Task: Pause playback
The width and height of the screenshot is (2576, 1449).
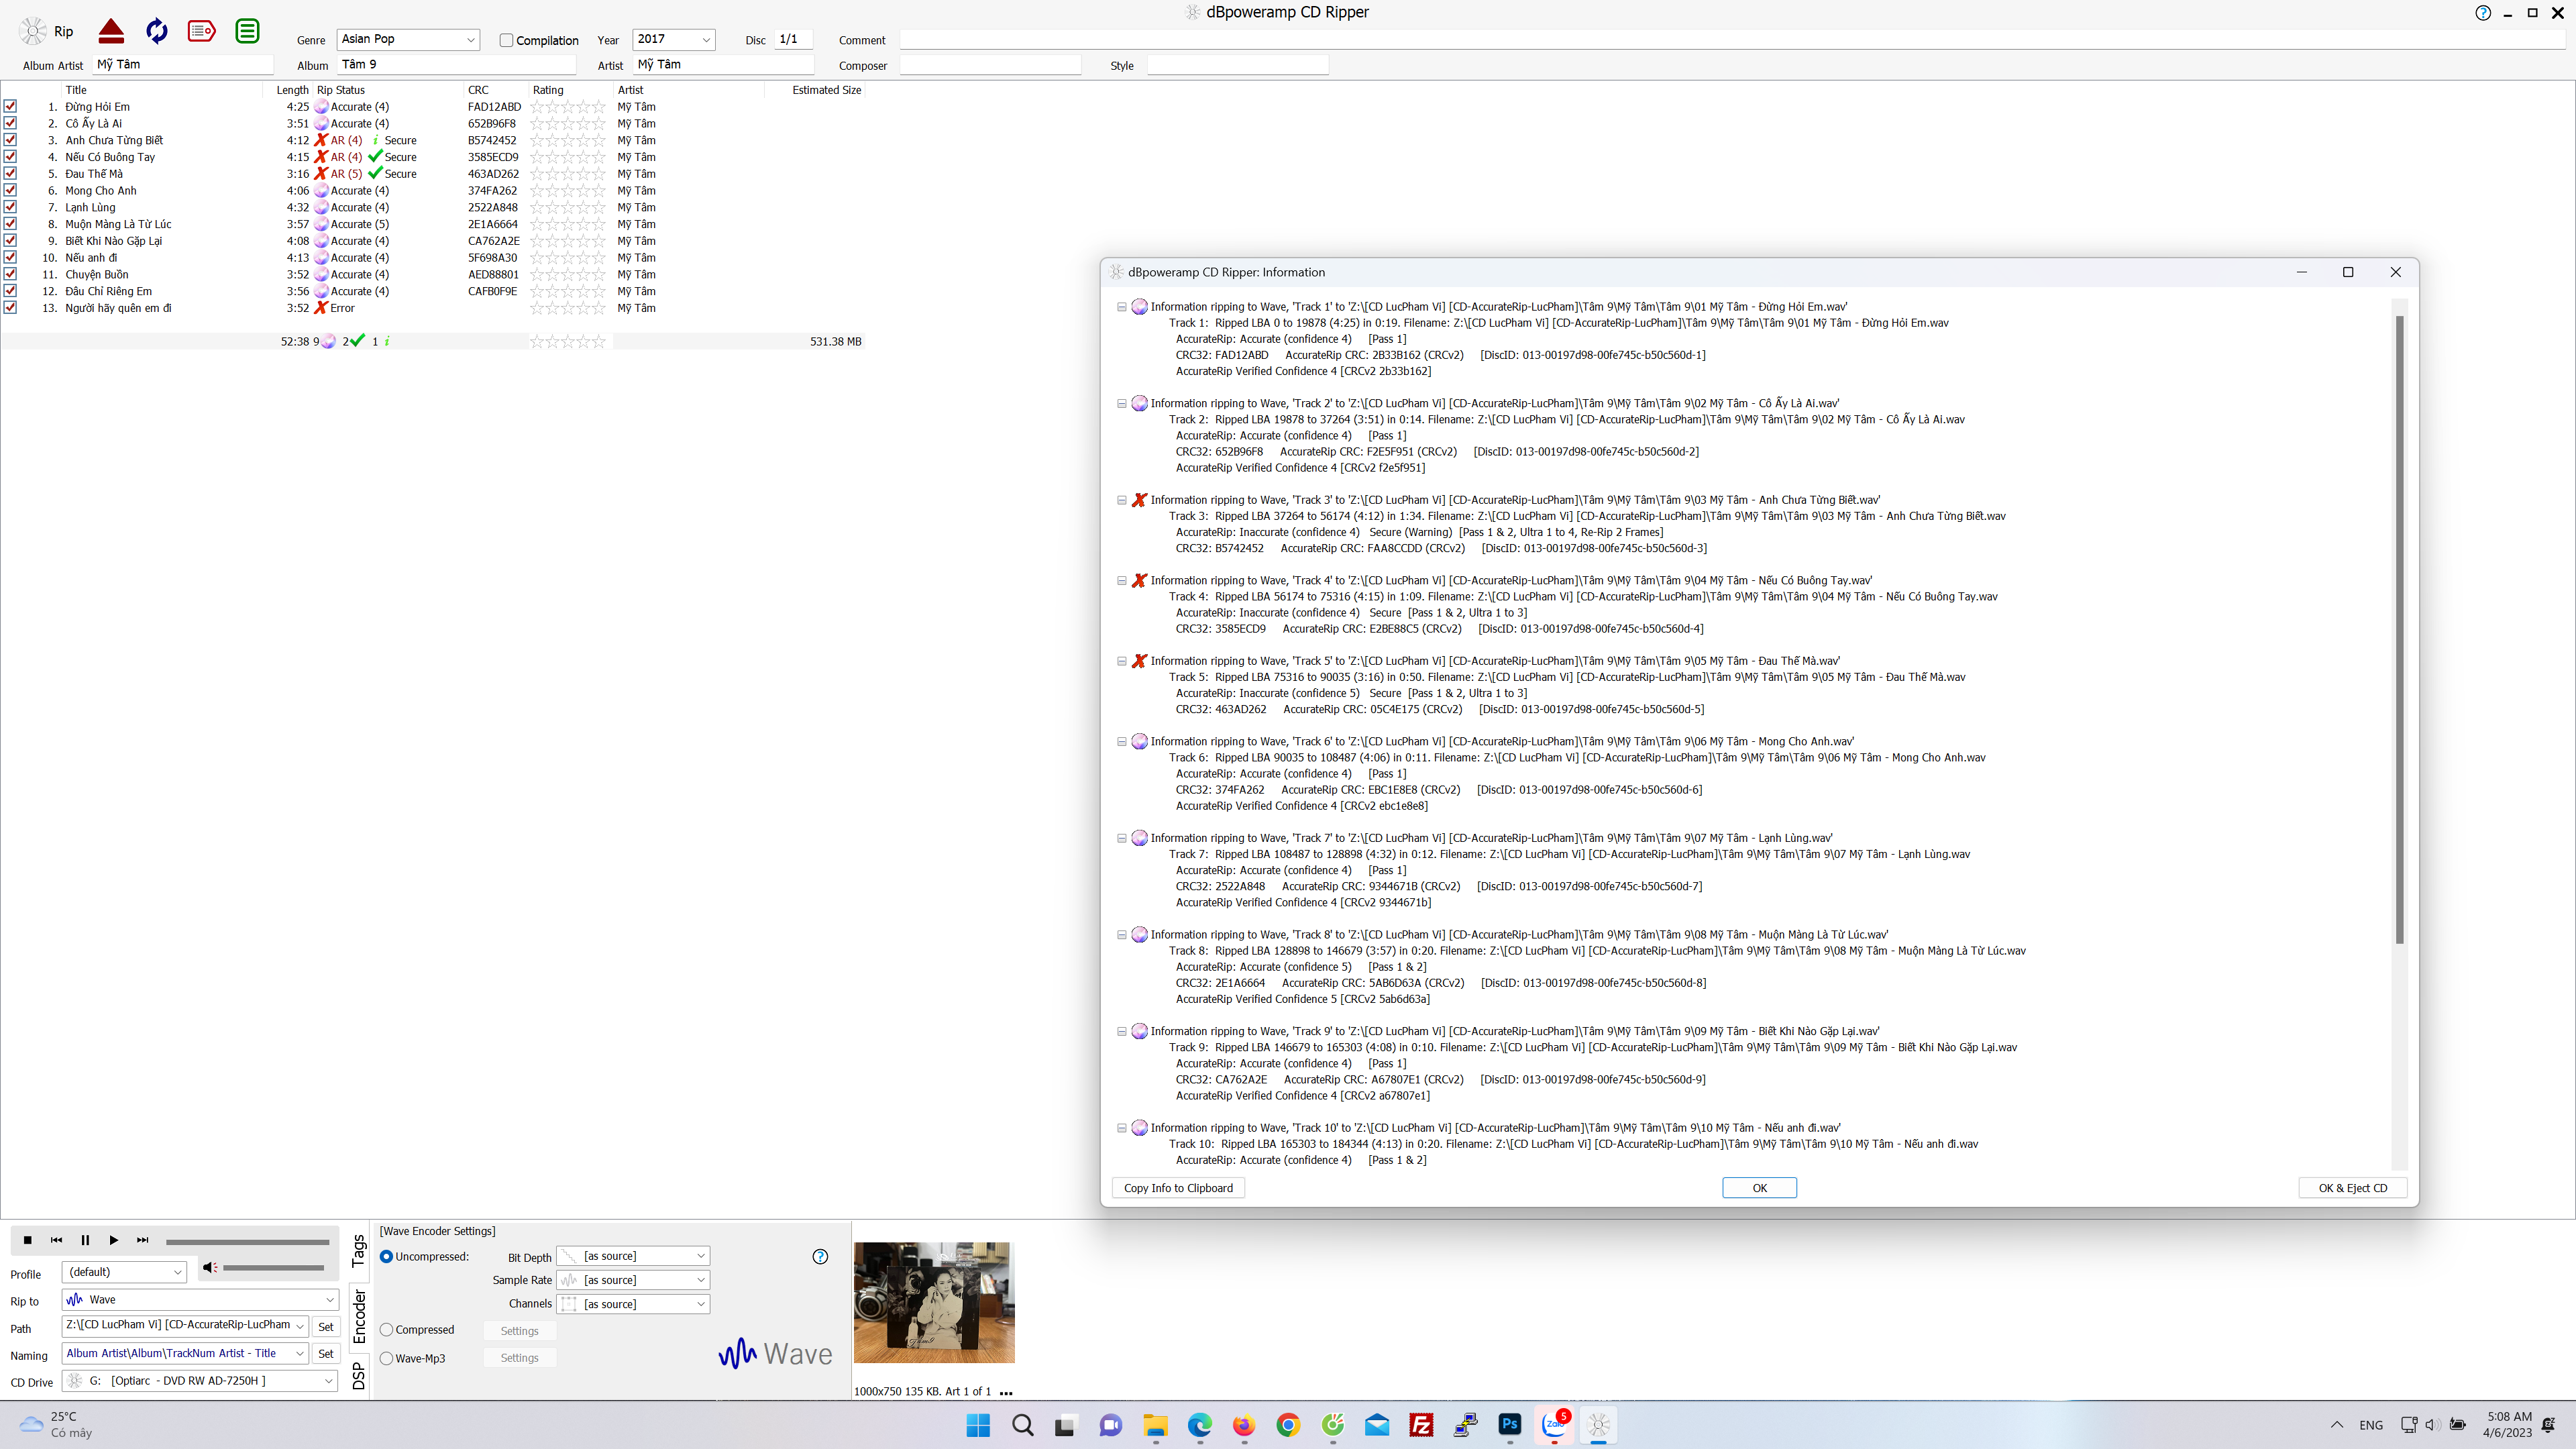Action: click(x=85, y=1240)
